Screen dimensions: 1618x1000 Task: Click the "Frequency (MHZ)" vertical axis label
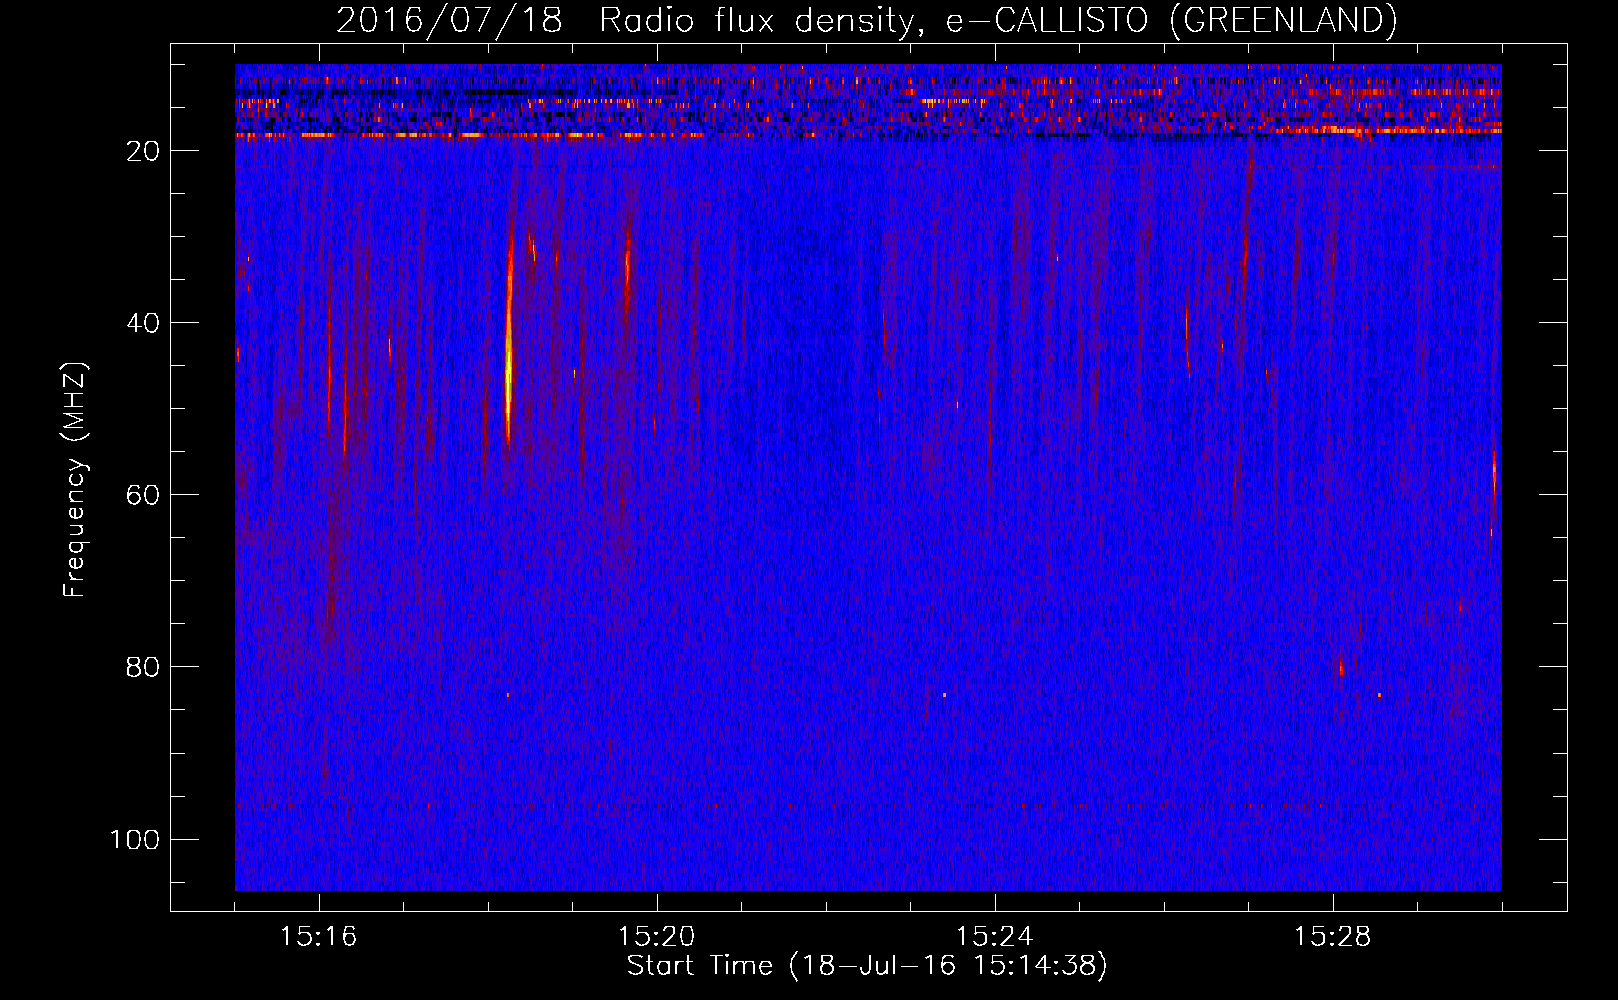point(75,480)
